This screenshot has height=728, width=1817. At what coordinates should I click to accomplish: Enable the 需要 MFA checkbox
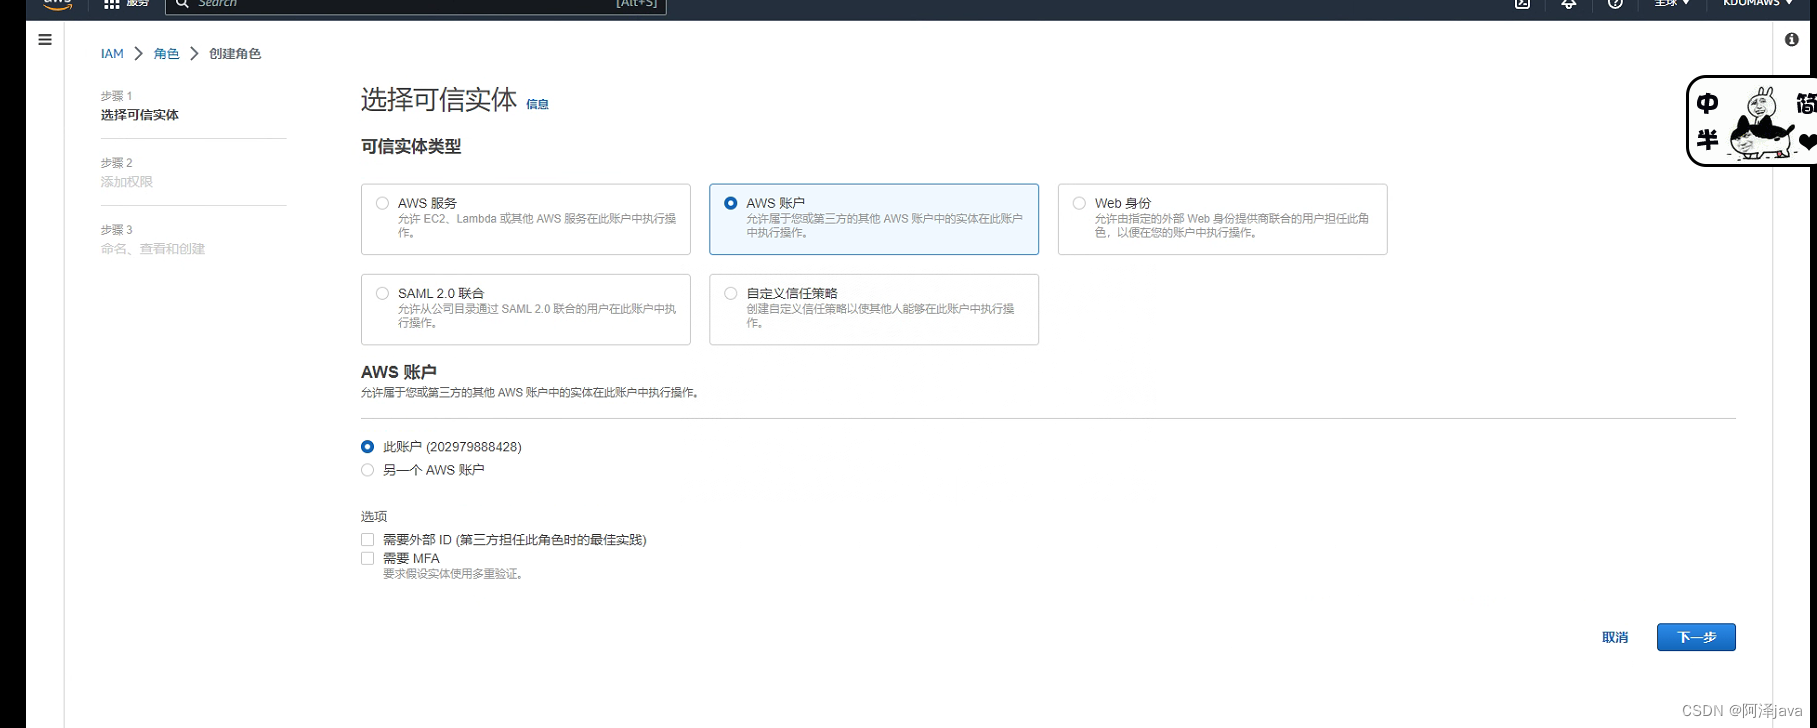click(368, 559)
